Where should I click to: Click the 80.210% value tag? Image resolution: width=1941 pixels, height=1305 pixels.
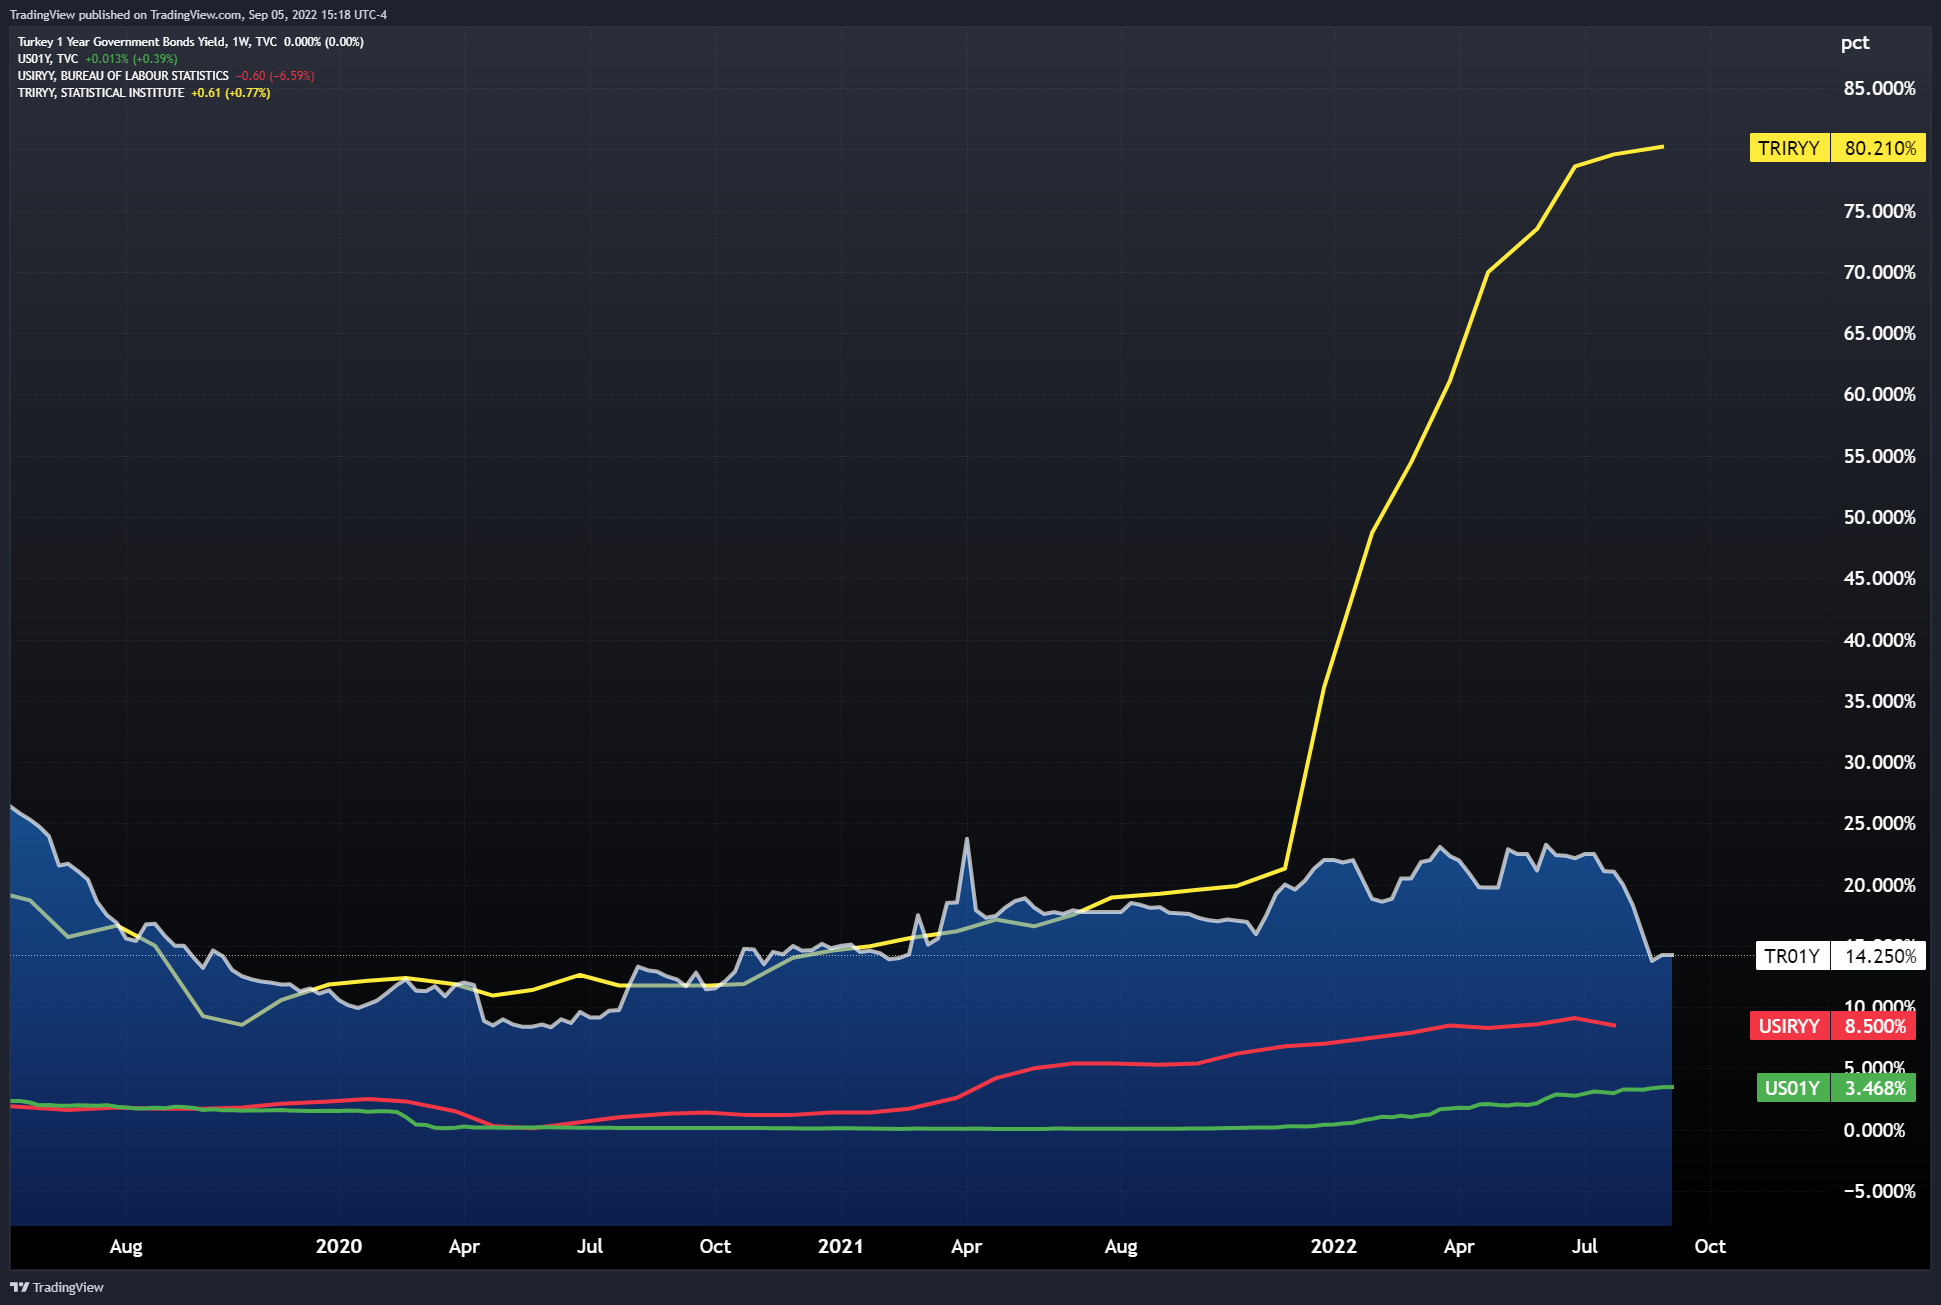tap(1879, 148)
